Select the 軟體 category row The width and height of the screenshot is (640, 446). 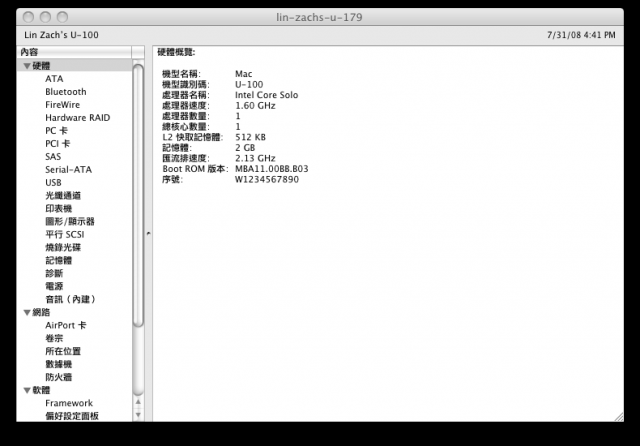click(x=74, y=391)
